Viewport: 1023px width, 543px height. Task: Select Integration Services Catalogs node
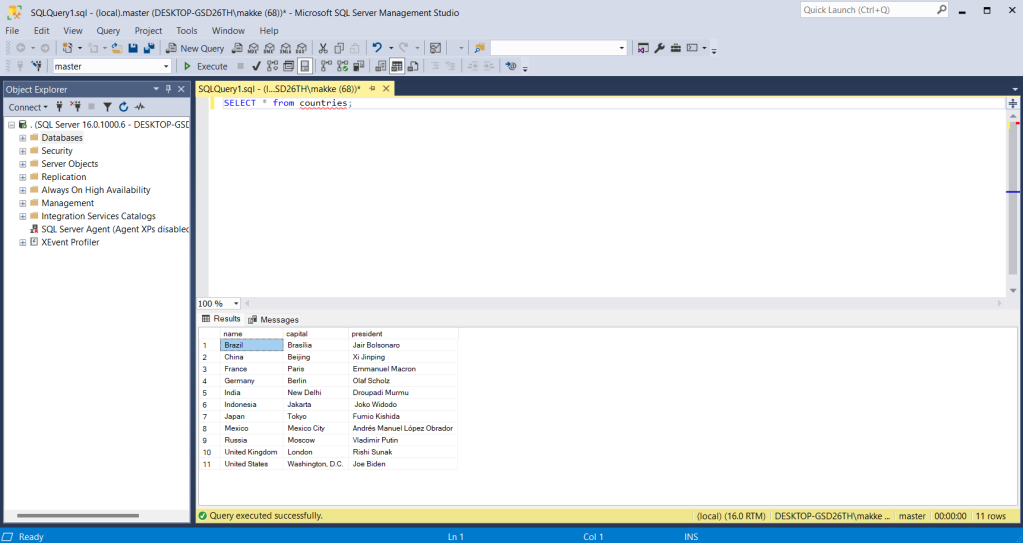[x=99, y=216]
